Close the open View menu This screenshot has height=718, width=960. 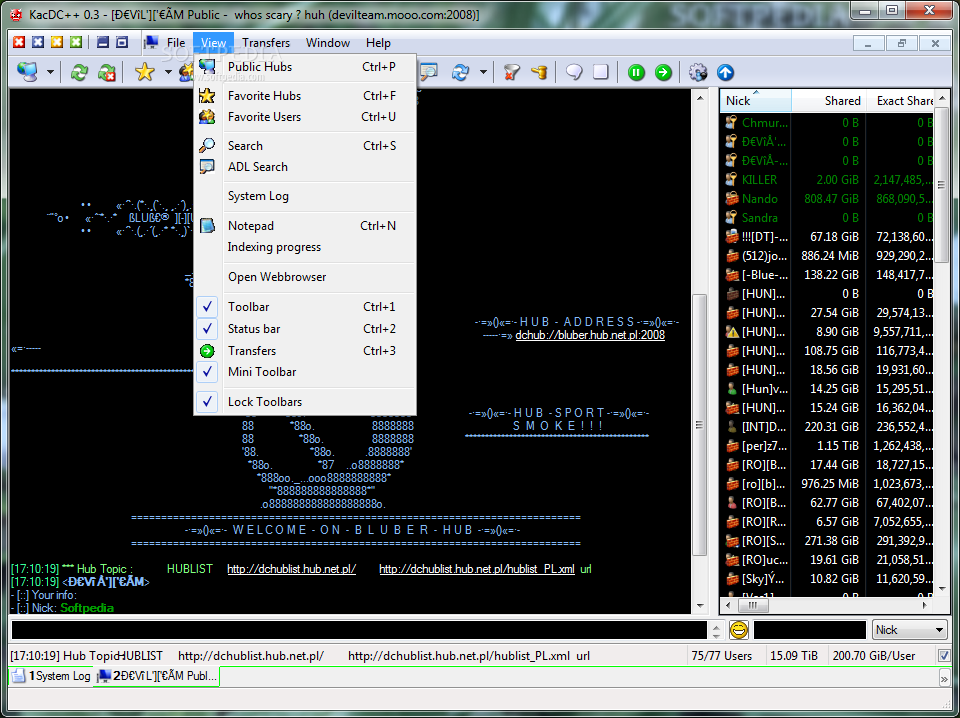point(213,43)
